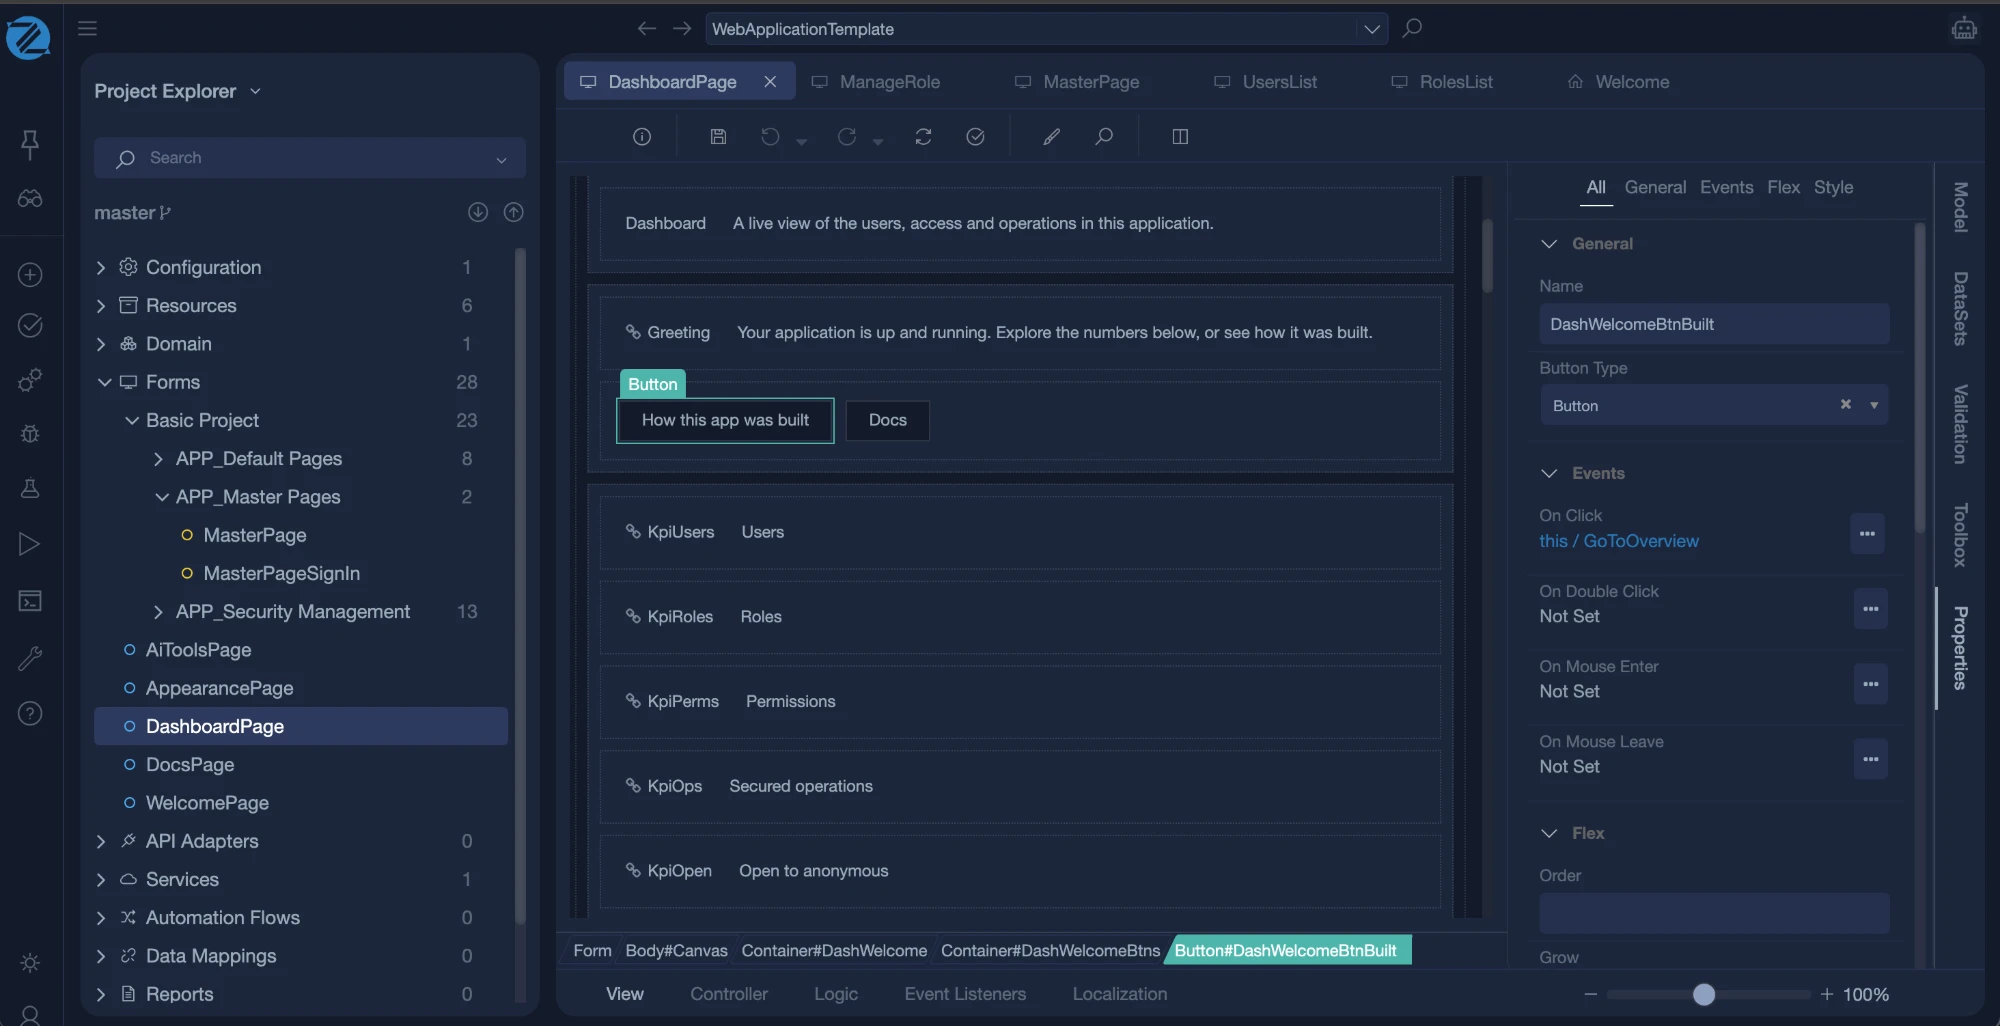Viewport: 2000px width, 1026px height.
Task: Click the binoculars icon in the left sidebar
Action: 30,198
